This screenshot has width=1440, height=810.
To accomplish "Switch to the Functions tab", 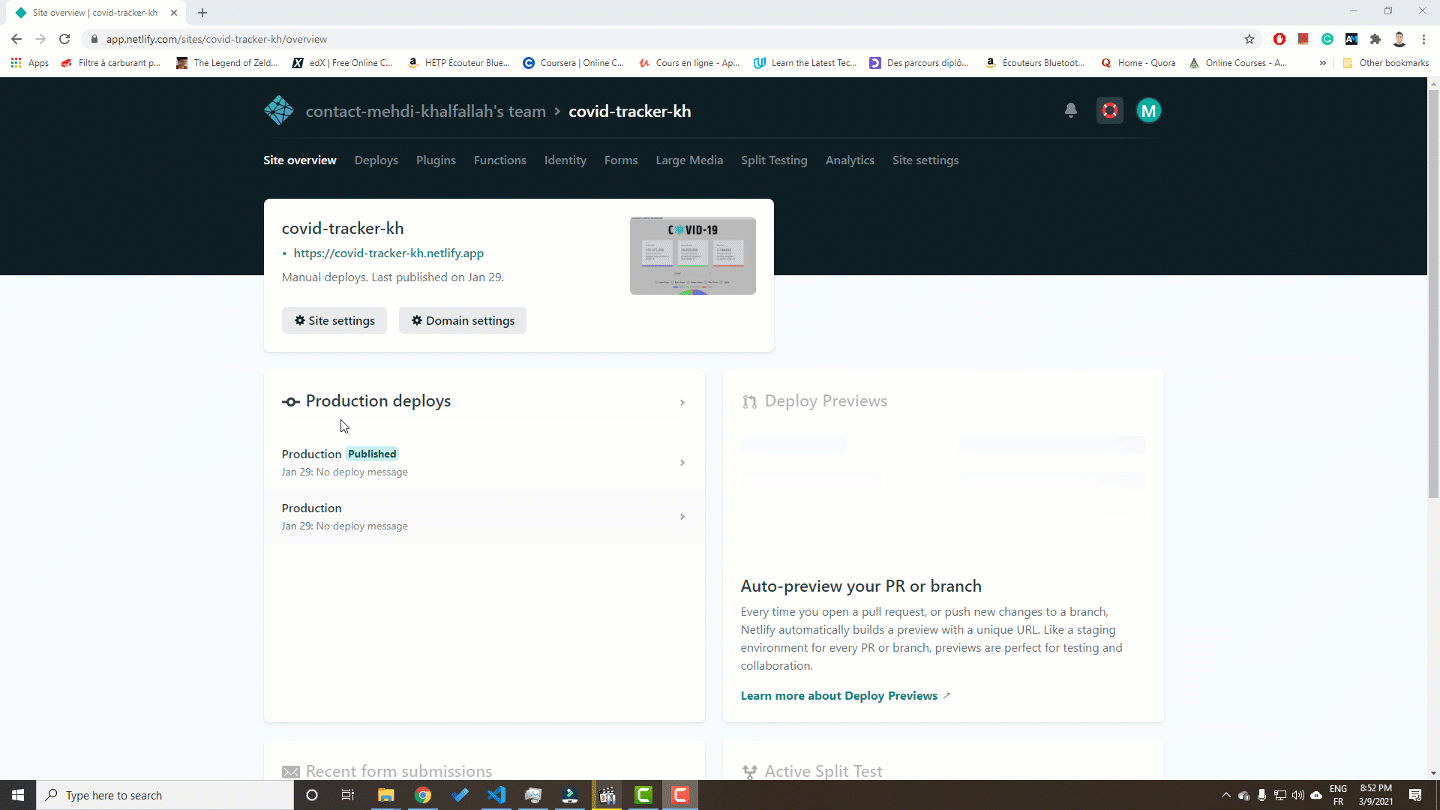I will [500, 160].
